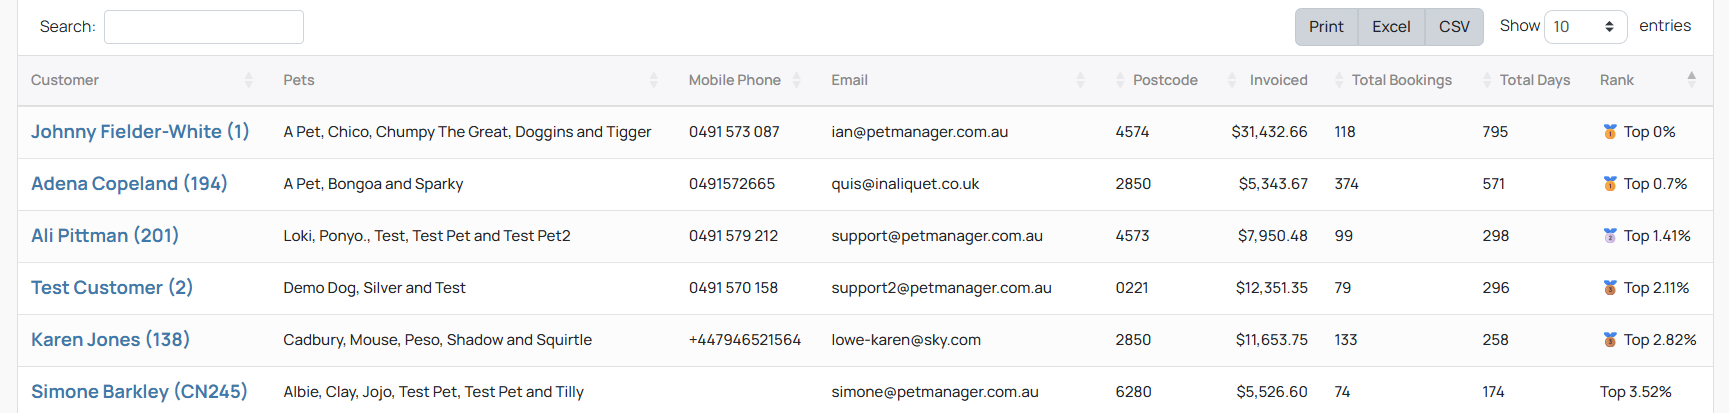
Task: Click the medal icon beside Top 0.7%
Action: point(1610,184)
